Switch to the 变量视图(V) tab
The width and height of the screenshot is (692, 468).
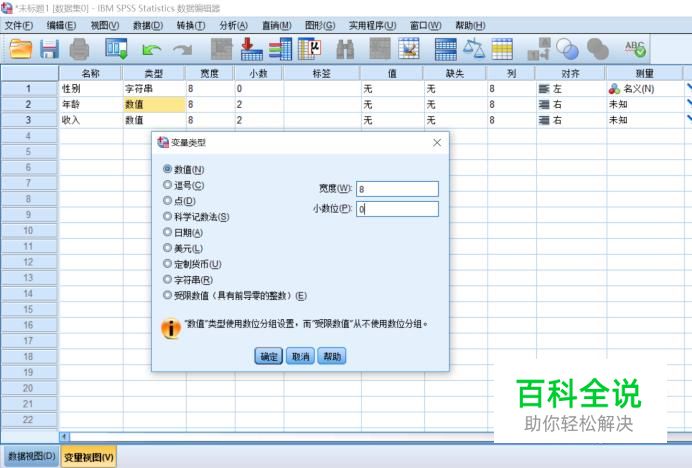tap(88, 457)
